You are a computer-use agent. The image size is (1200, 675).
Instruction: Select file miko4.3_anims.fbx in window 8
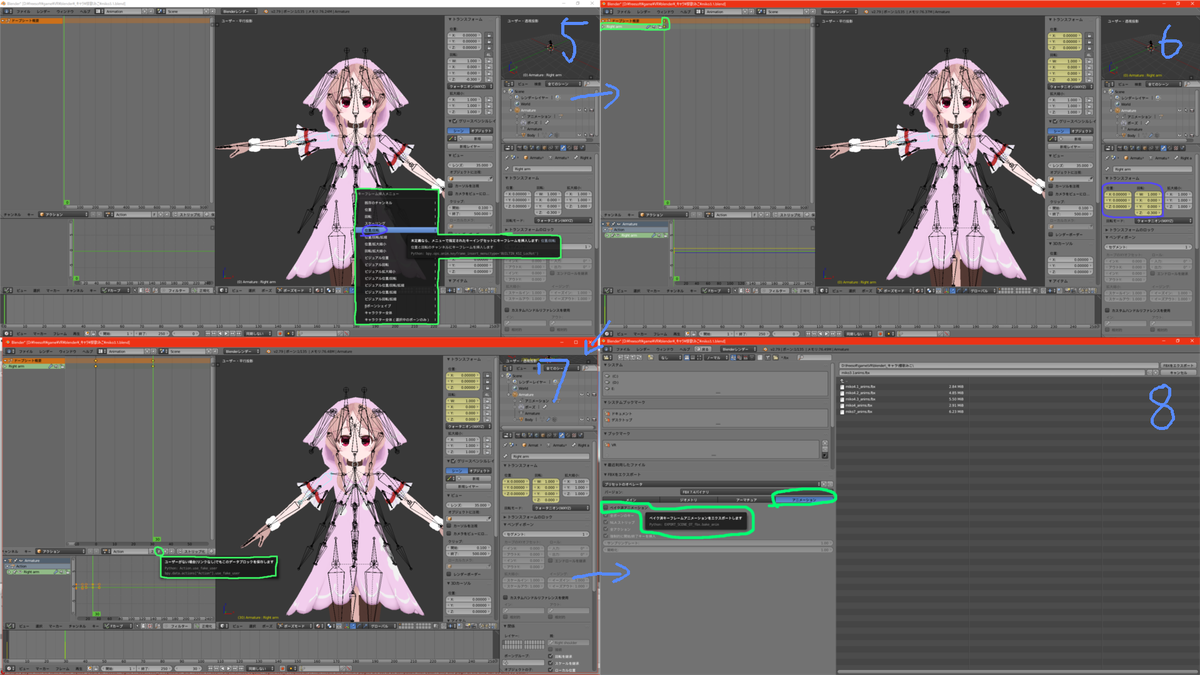coord(861,399)
